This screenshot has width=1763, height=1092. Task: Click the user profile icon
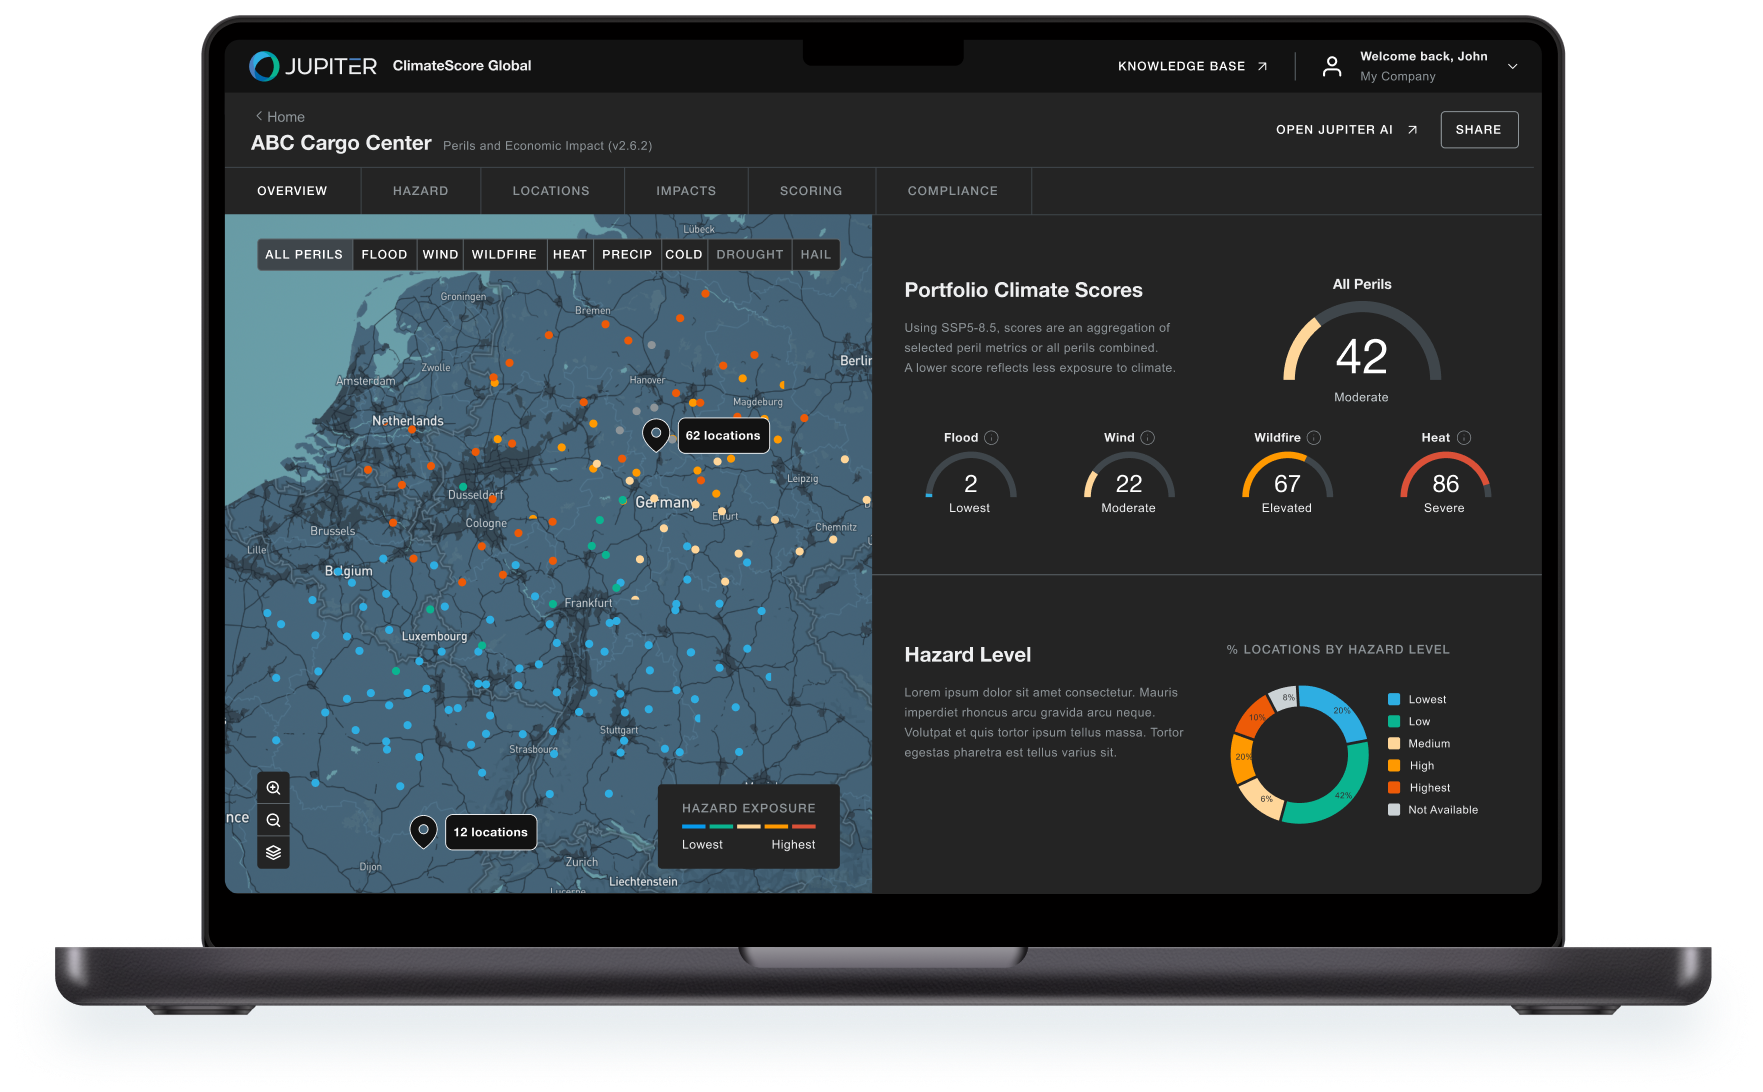pyautogui.click(x=1332, y=66)
